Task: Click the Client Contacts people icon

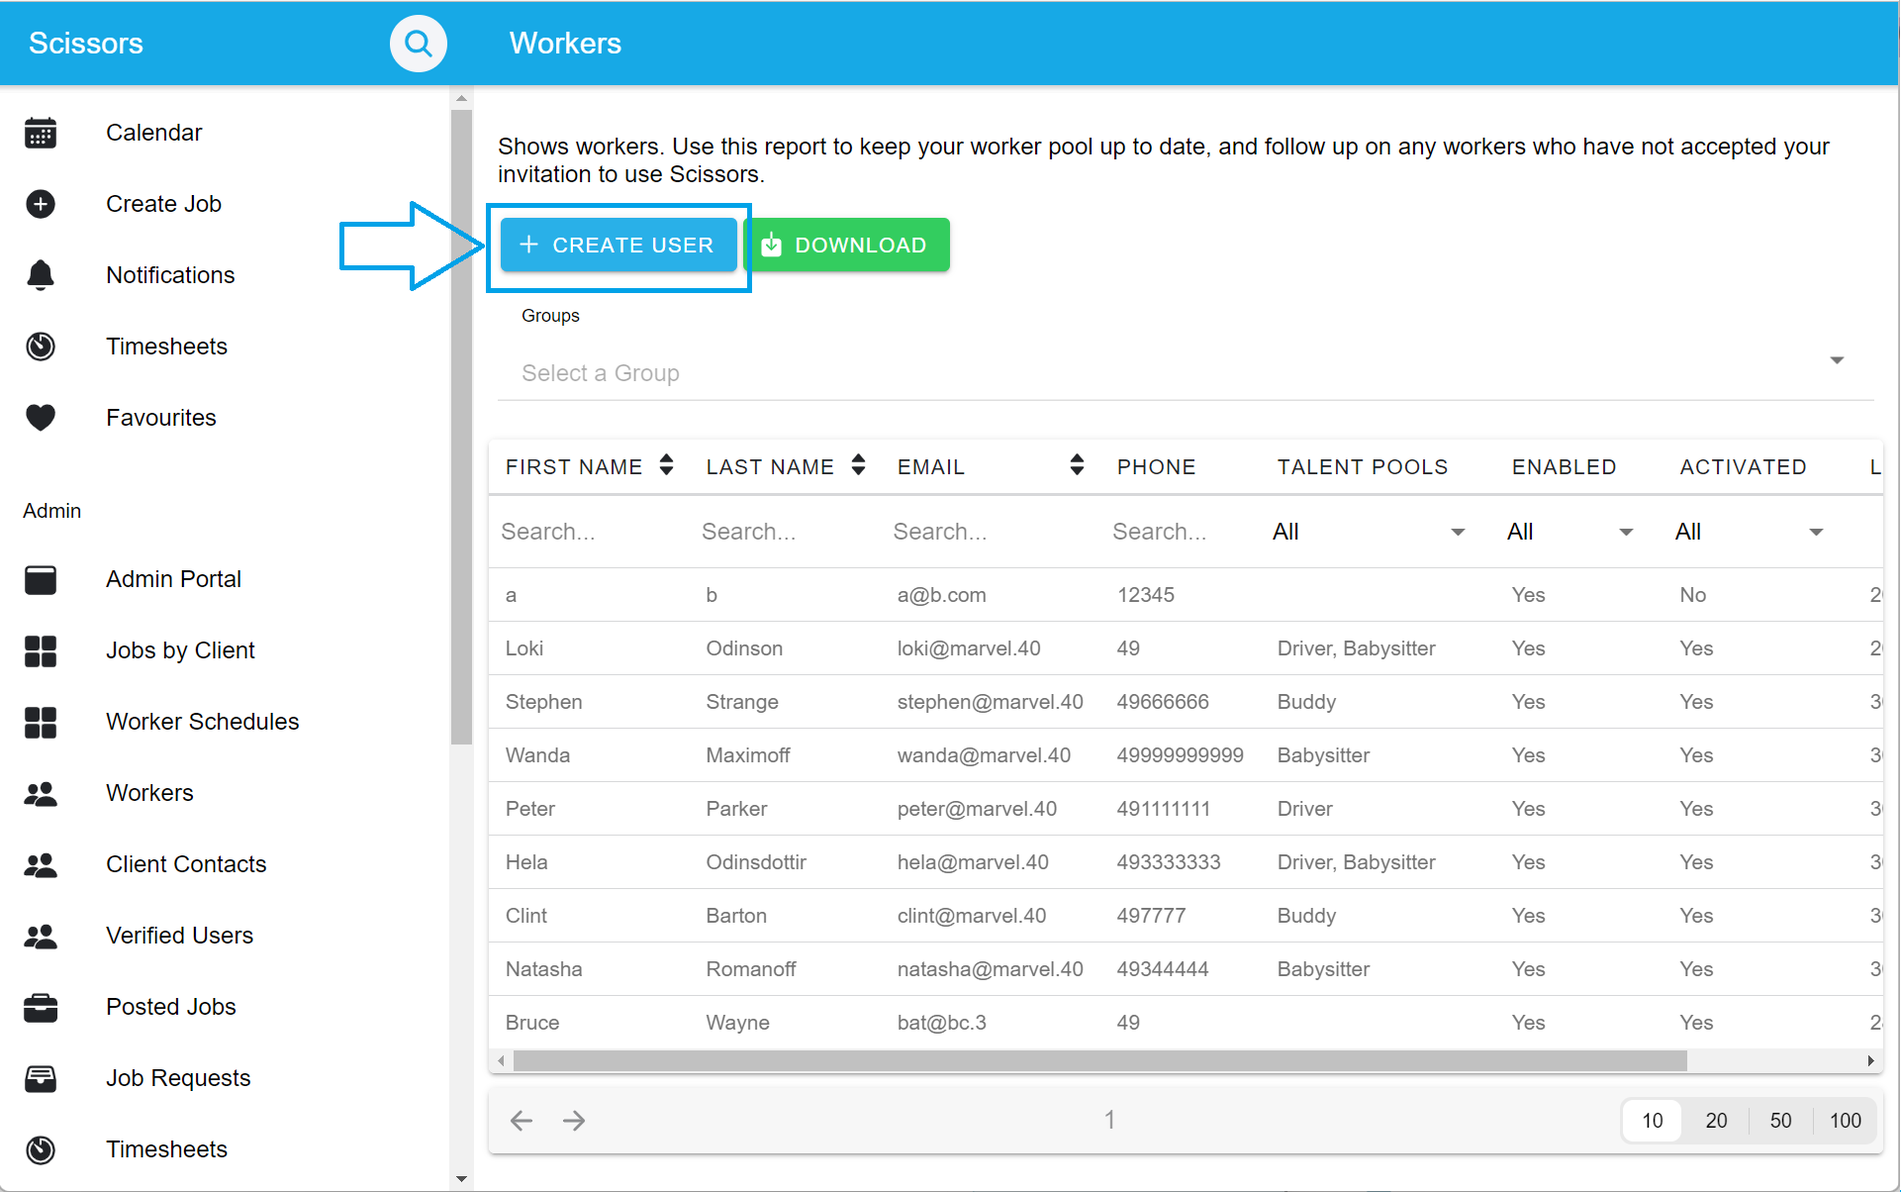Action: 41,865
